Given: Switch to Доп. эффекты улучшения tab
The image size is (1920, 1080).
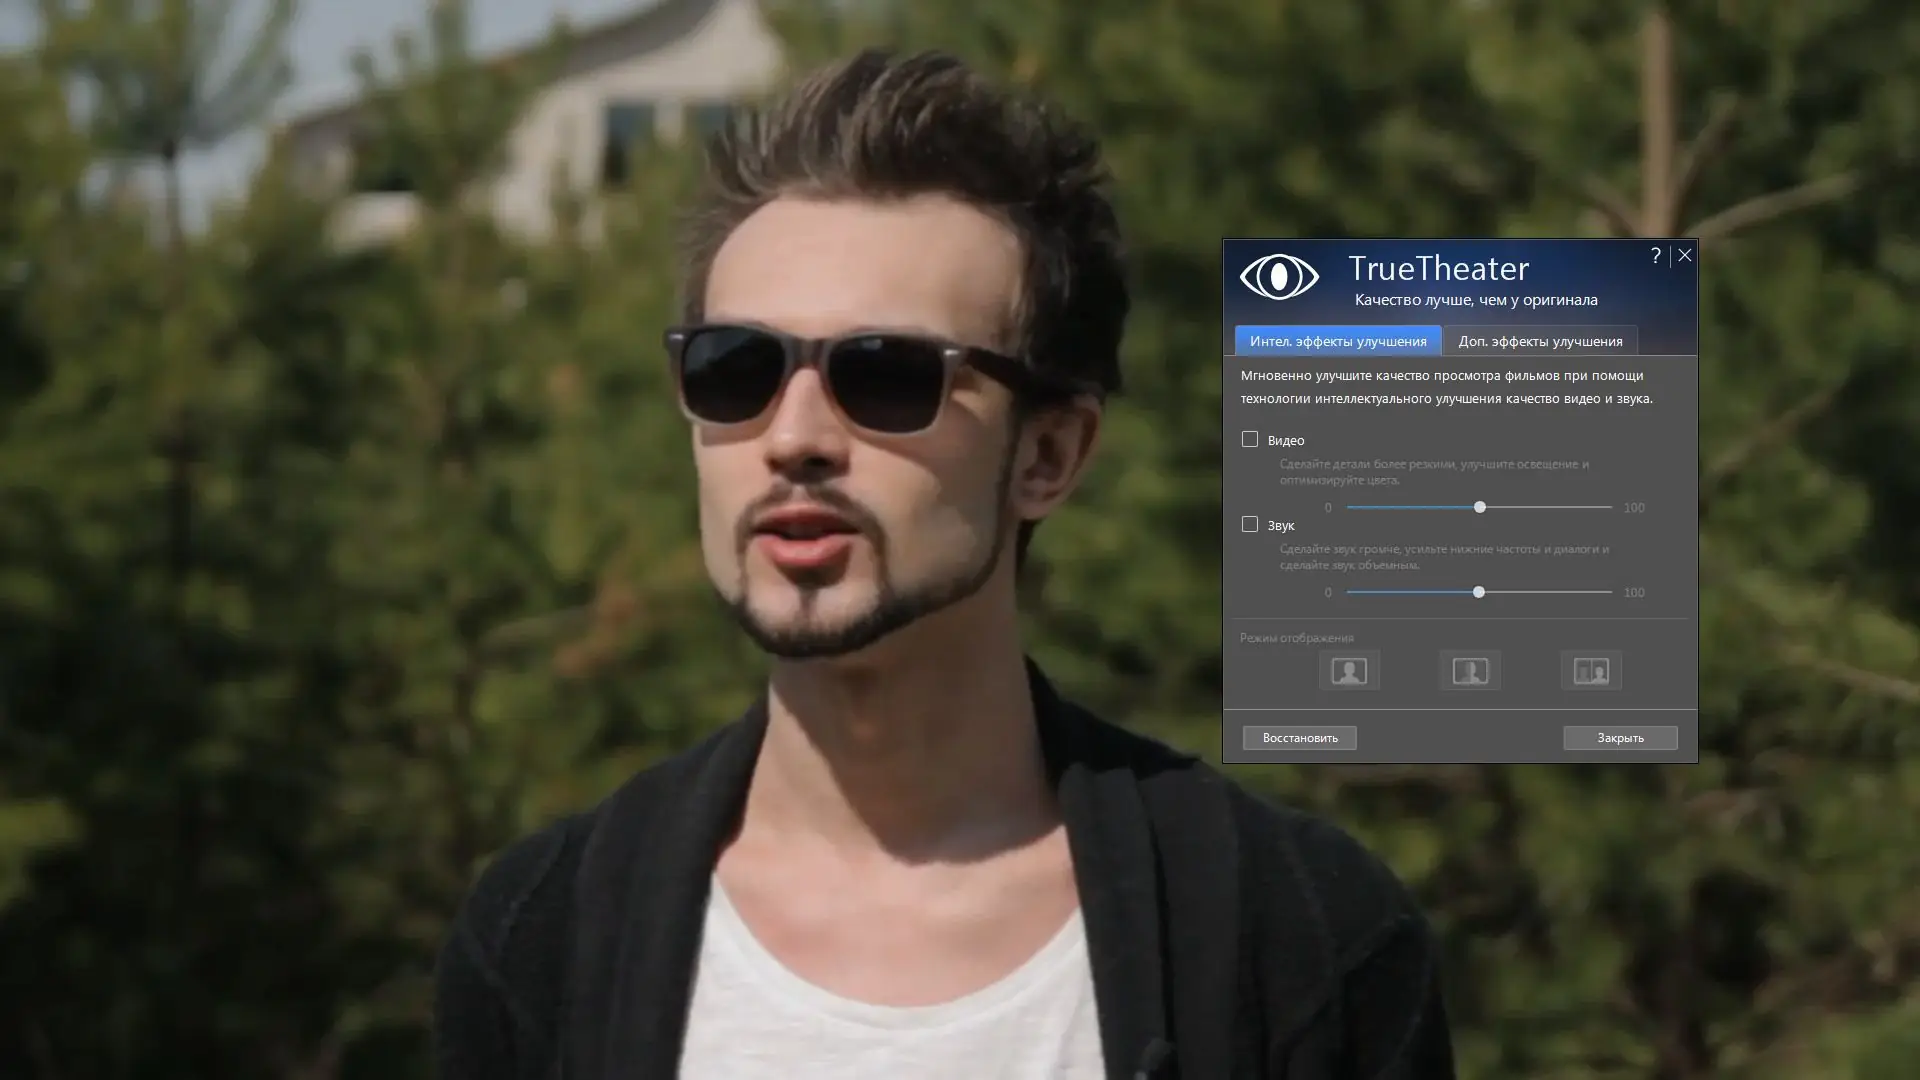Looking at the screenshot, I should tap(1540, 341).
